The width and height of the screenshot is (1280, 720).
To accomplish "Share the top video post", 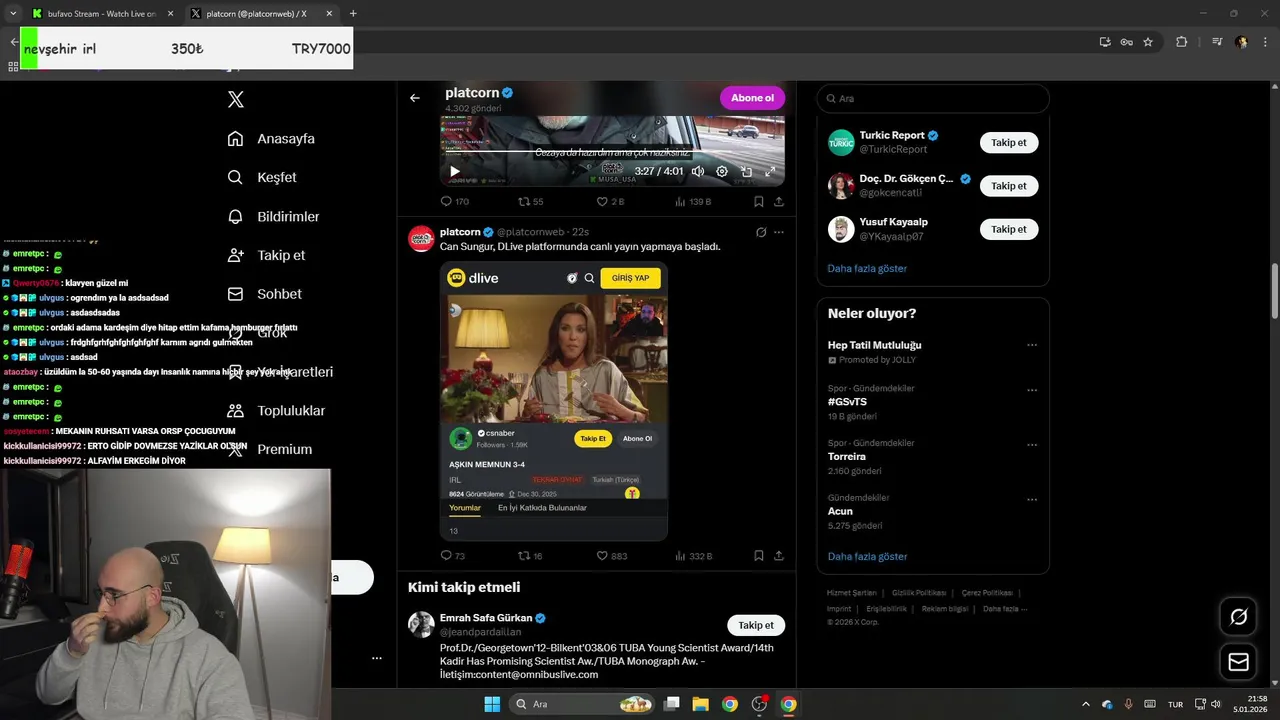I will tap(779, 201).
